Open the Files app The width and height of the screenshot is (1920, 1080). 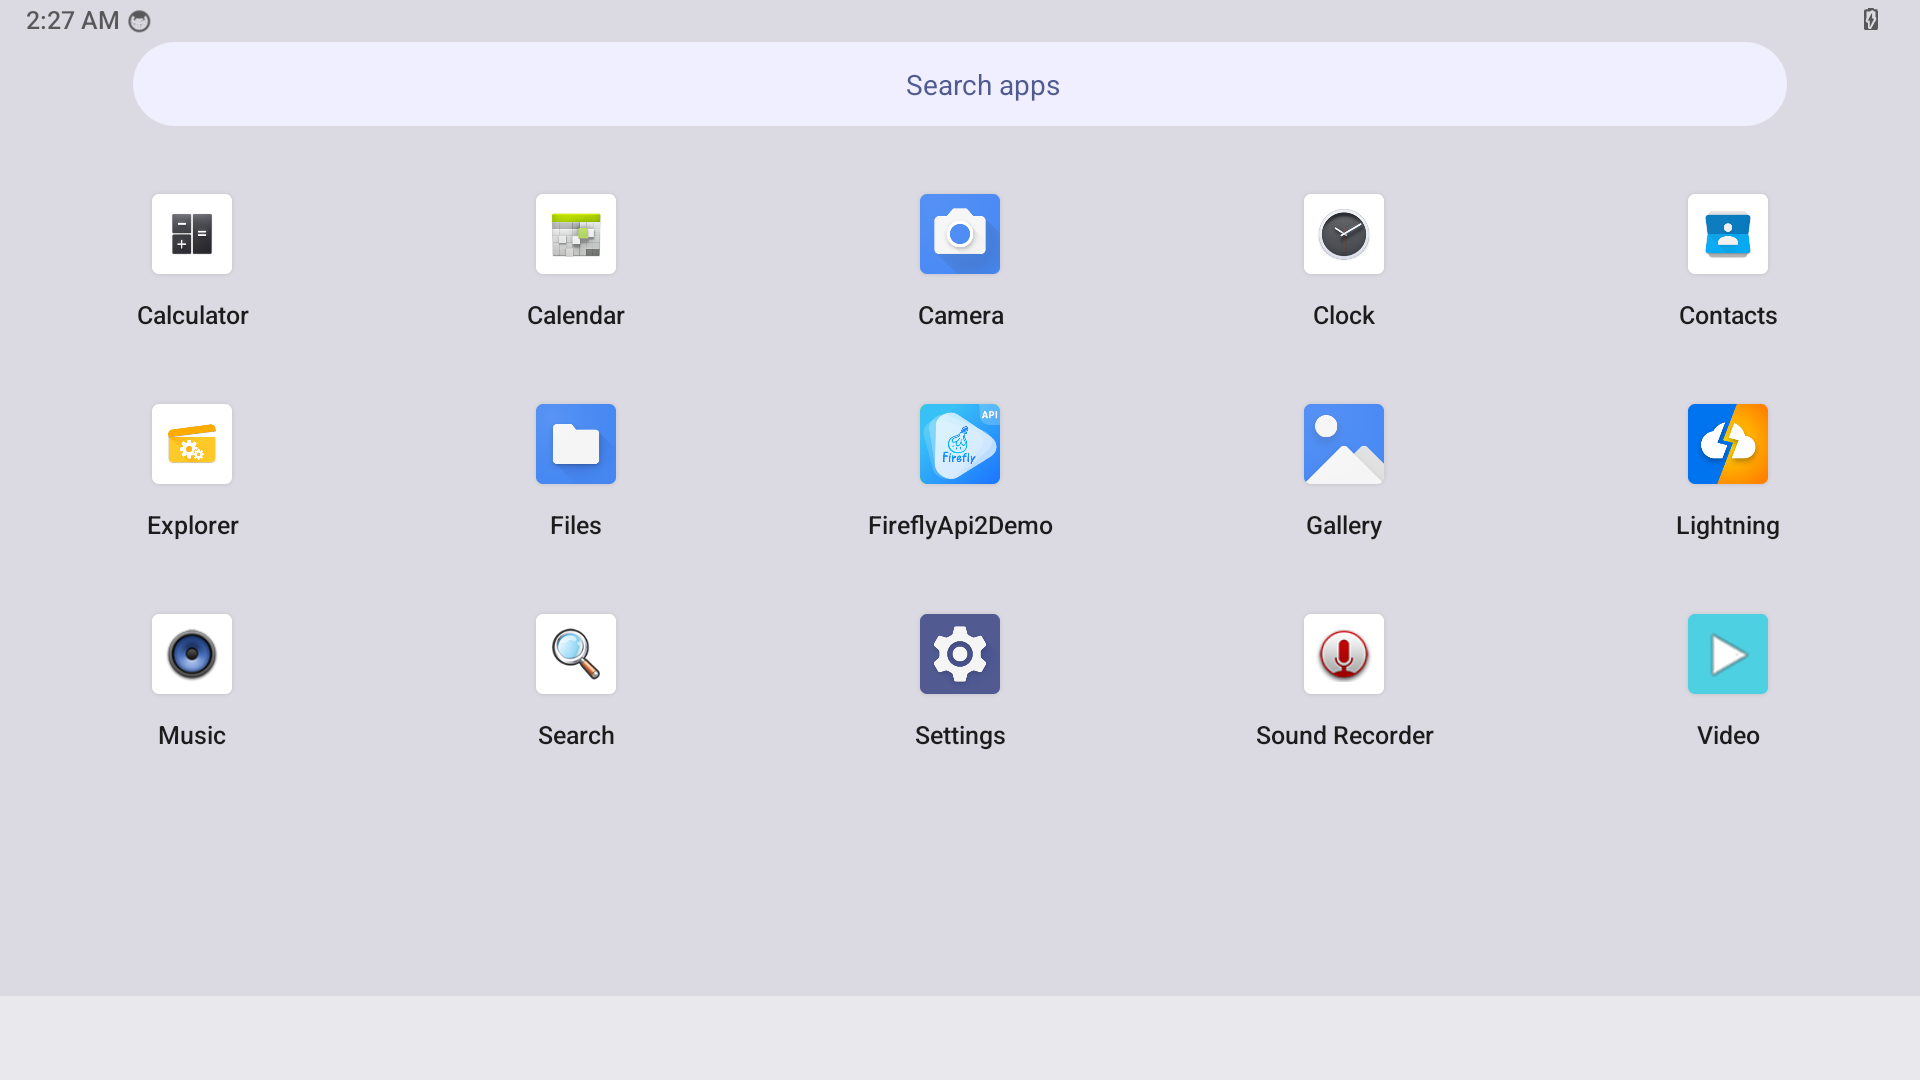[576, 444]
